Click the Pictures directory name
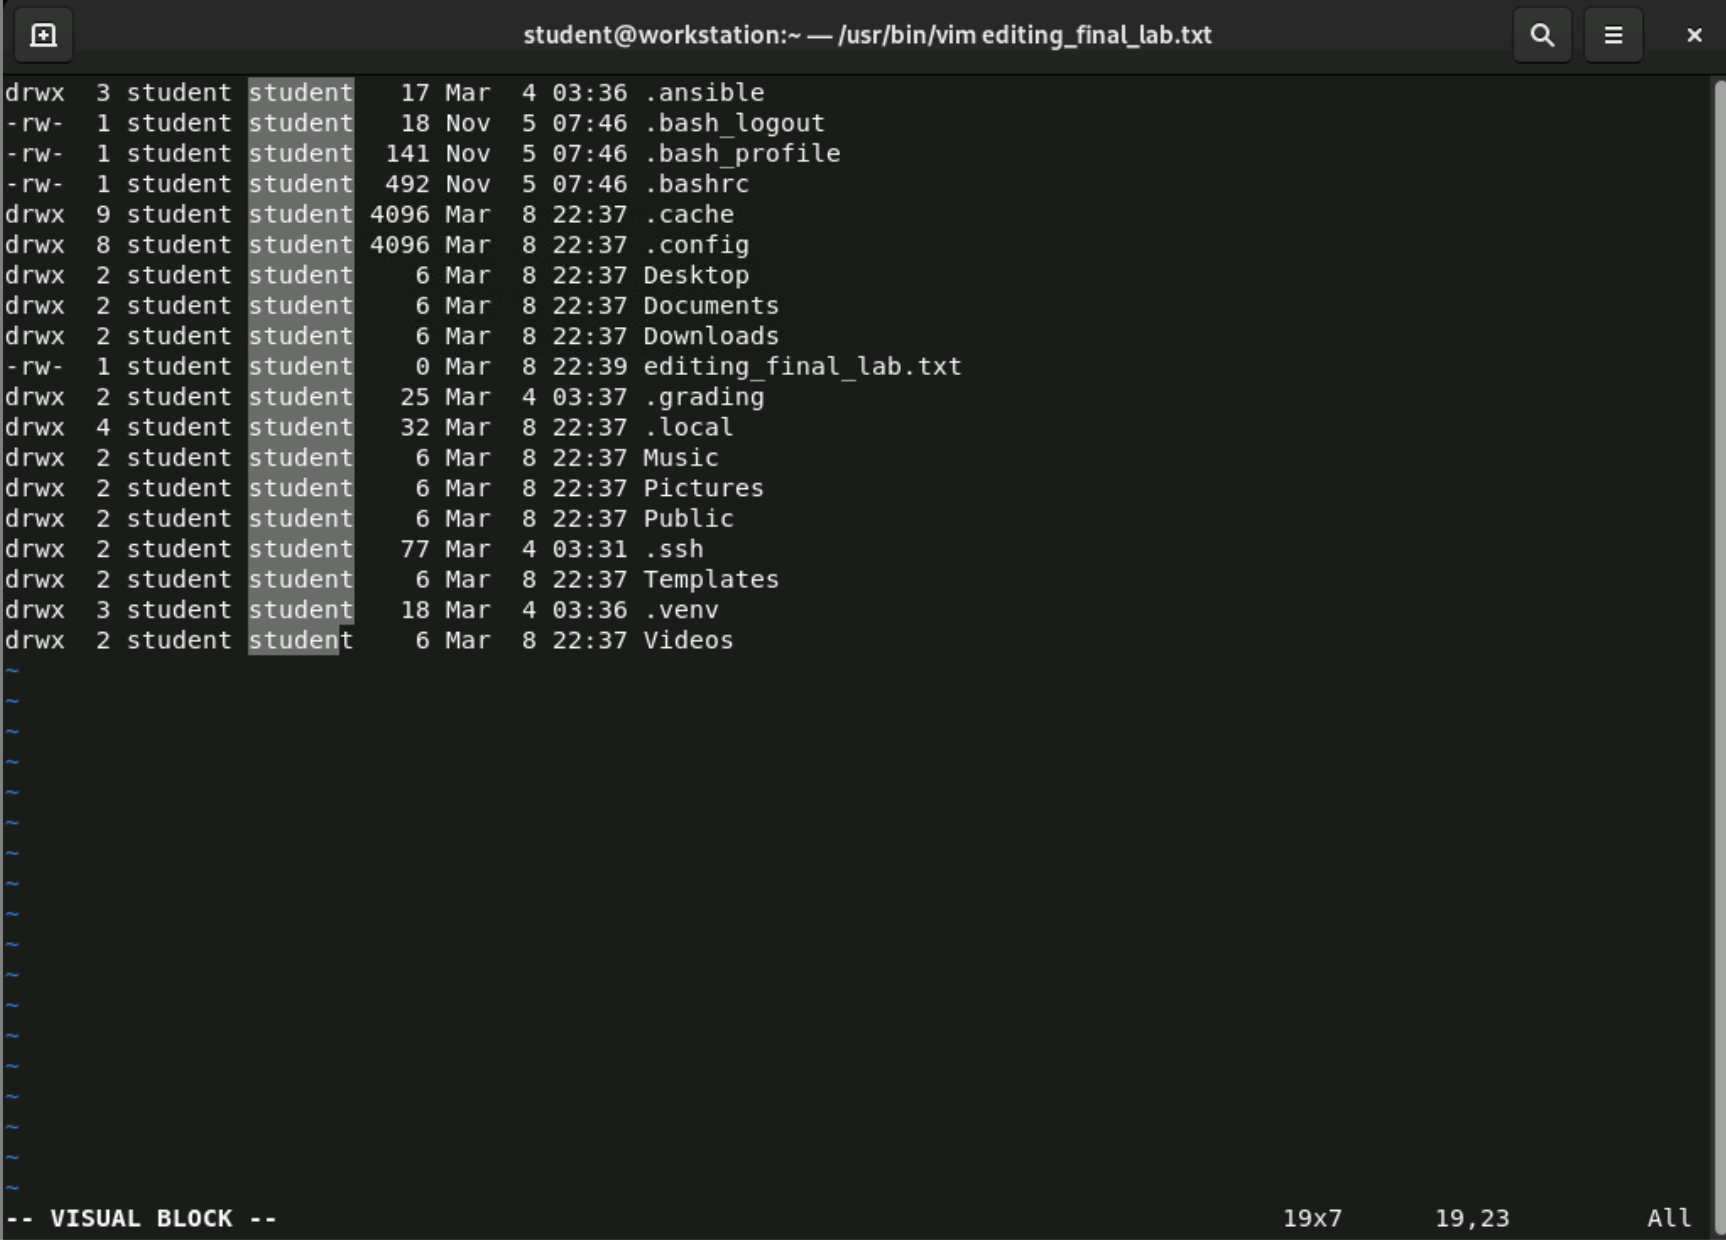This screenshot has width=1726, height=1240. (704, 488)
